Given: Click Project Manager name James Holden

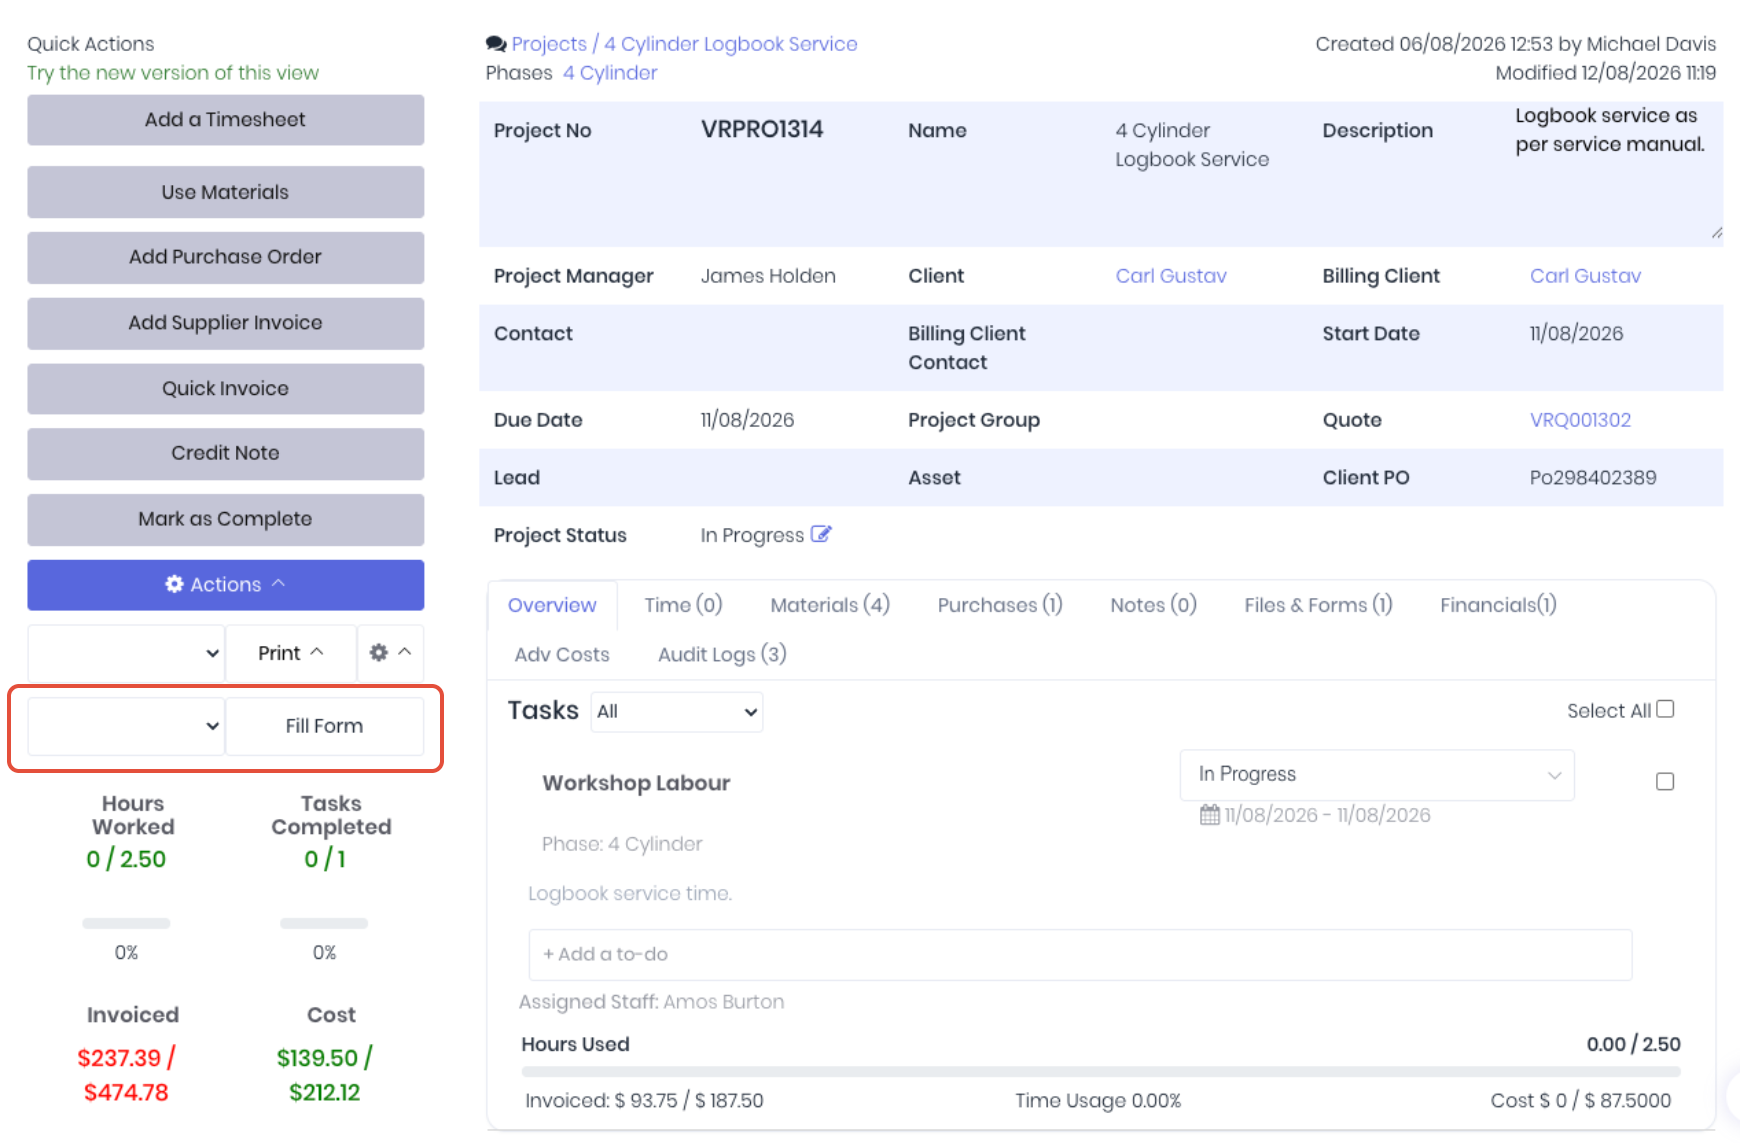Looking at the screenshot, I should (x=768, y=276).
